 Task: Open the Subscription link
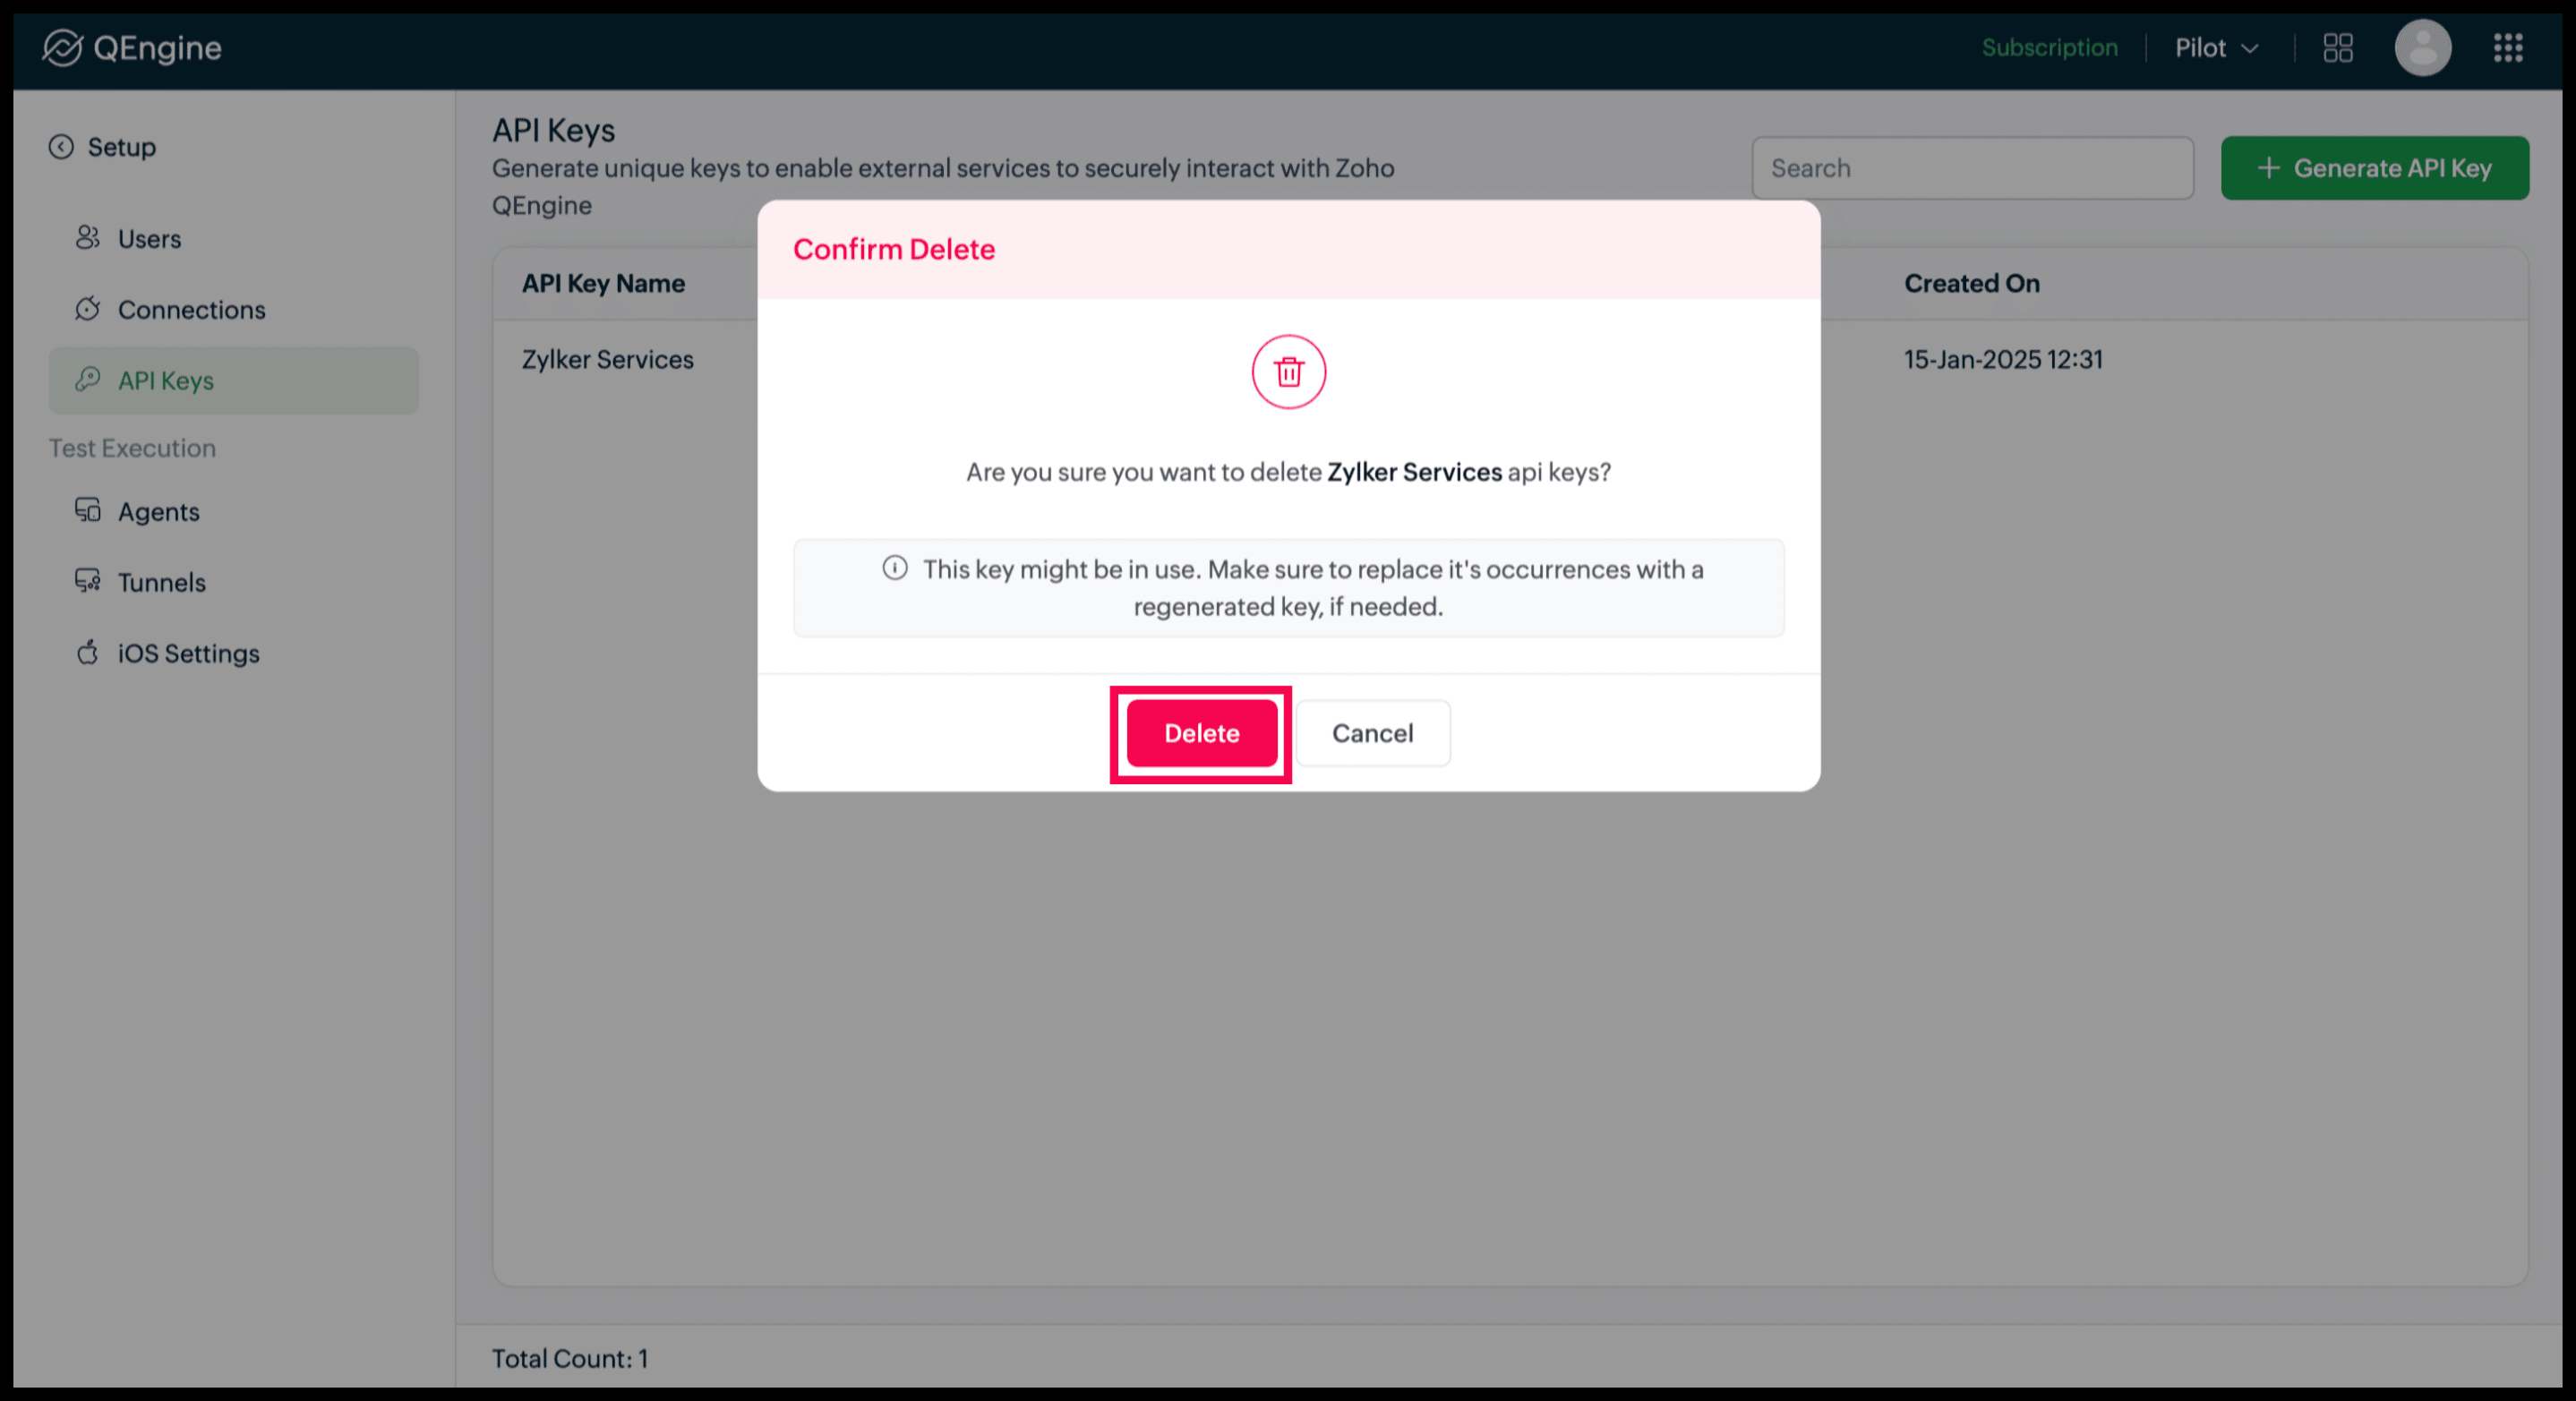2050,48
